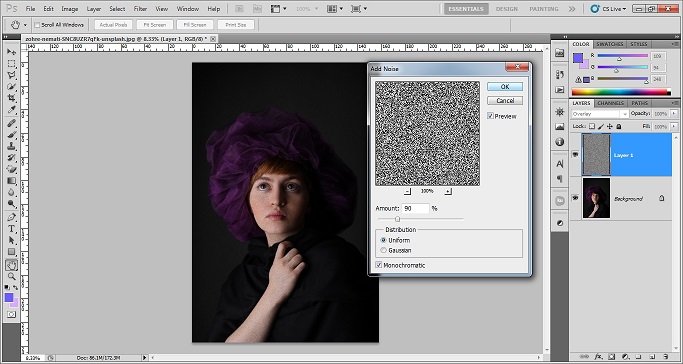
Task: Select the History Brush tool
Action: pyautogui.click(x=11, y=158)
